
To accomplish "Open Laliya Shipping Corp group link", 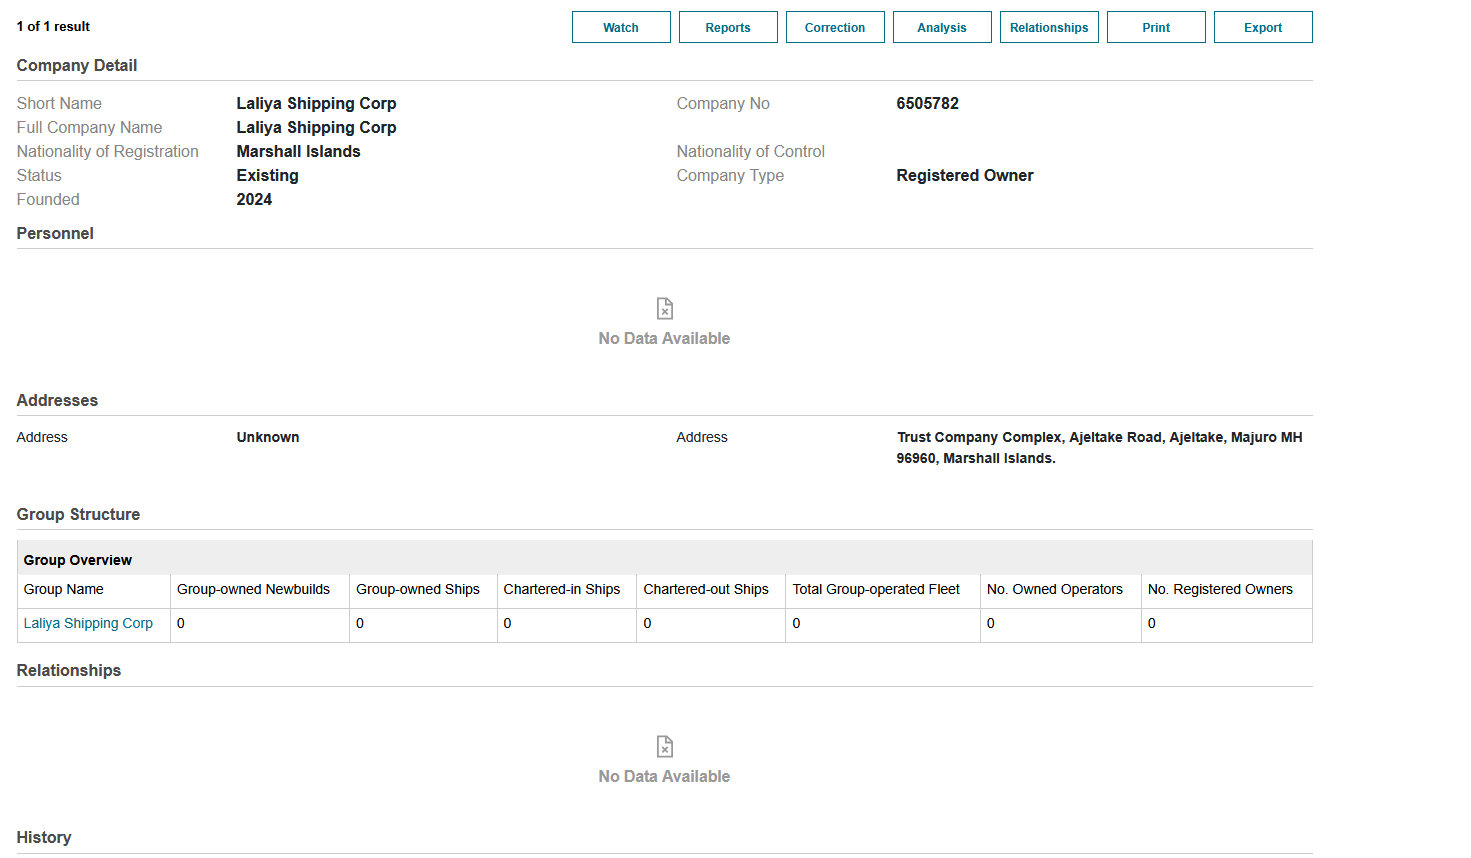I will (x=88, y=623).
